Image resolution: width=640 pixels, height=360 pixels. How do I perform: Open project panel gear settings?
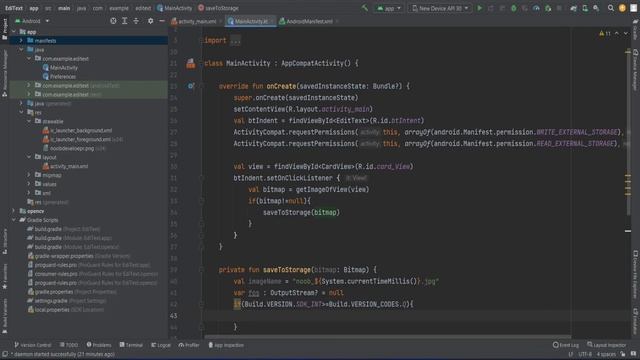click(x=151, y=21)
